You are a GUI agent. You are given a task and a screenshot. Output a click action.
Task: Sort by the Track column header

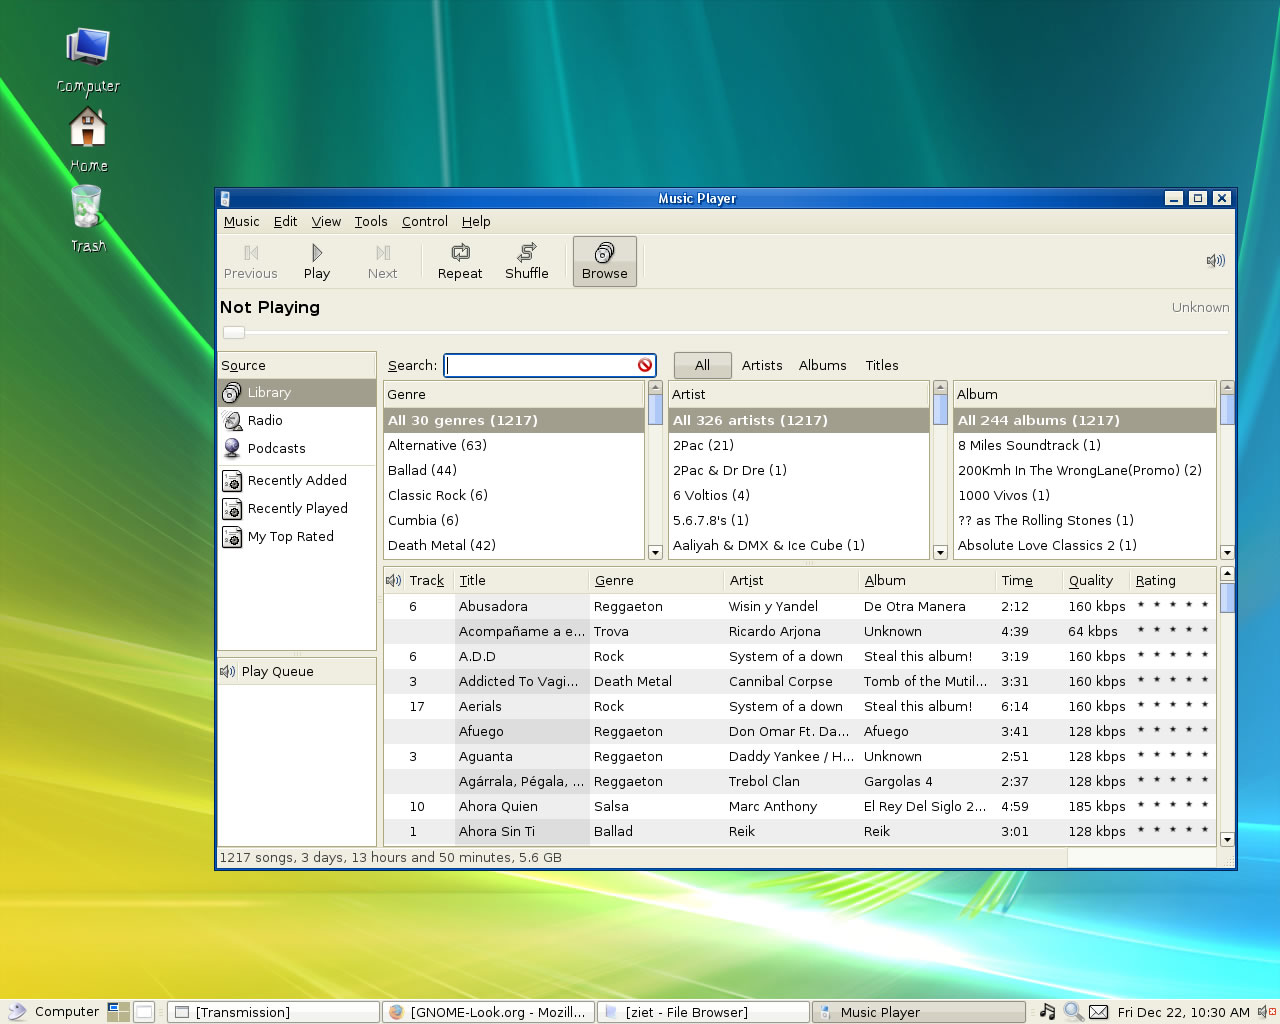pyautogui.click(x=428, y=580)
